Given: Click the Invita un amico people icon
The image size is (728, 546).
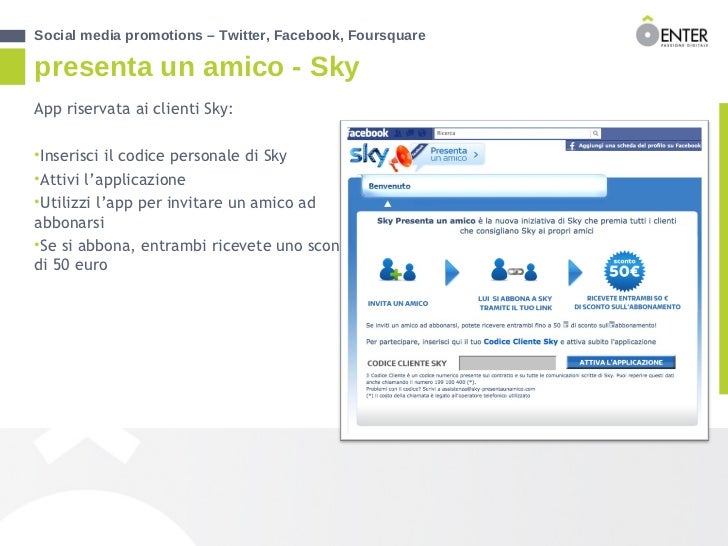Looking at the screenshot, I should 397,270.
